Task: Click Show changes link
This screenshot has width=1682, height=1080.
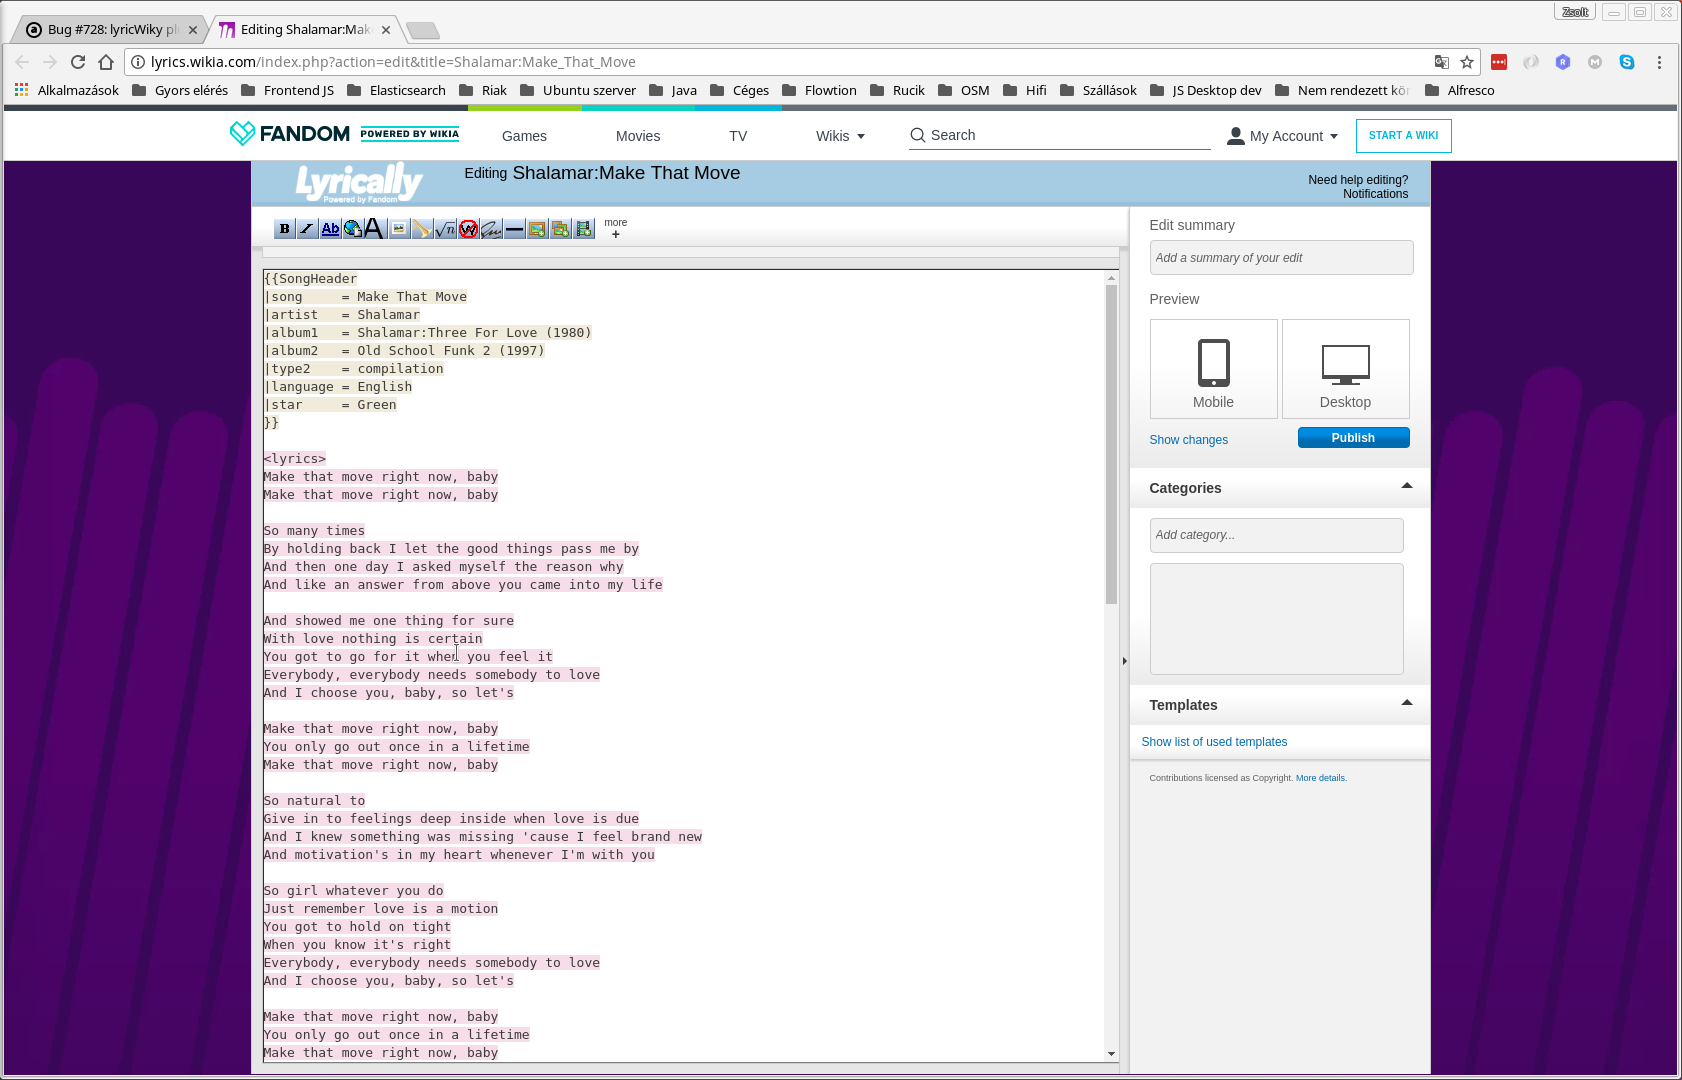Action: [x=1188, y=440]
